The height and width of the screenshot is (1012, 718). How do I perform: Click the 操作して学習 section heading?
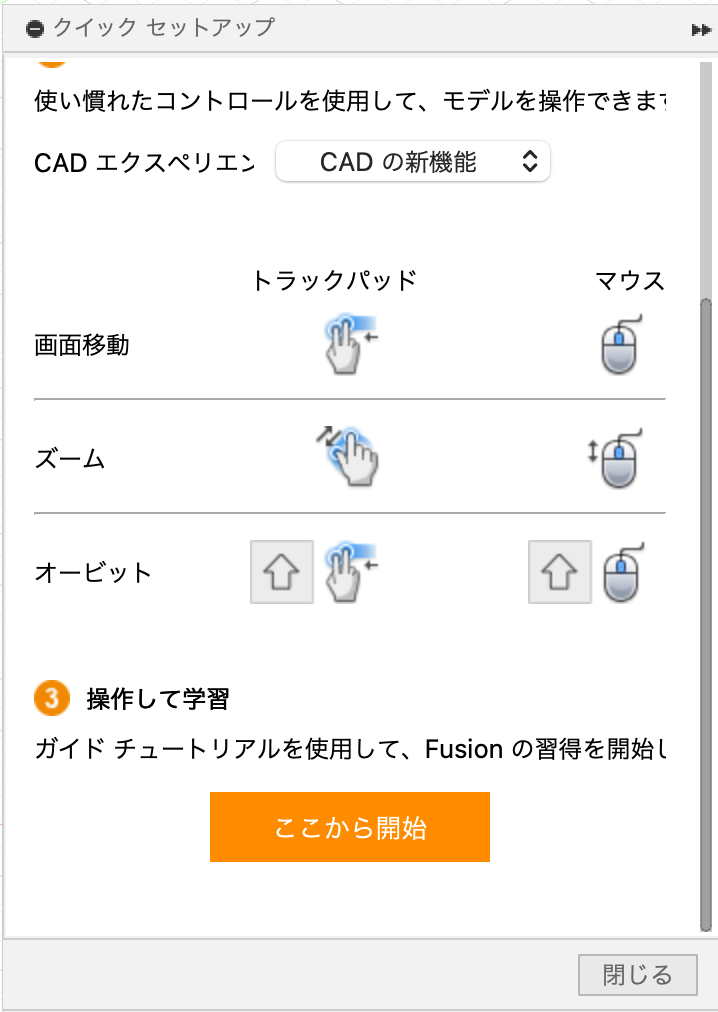158,698
